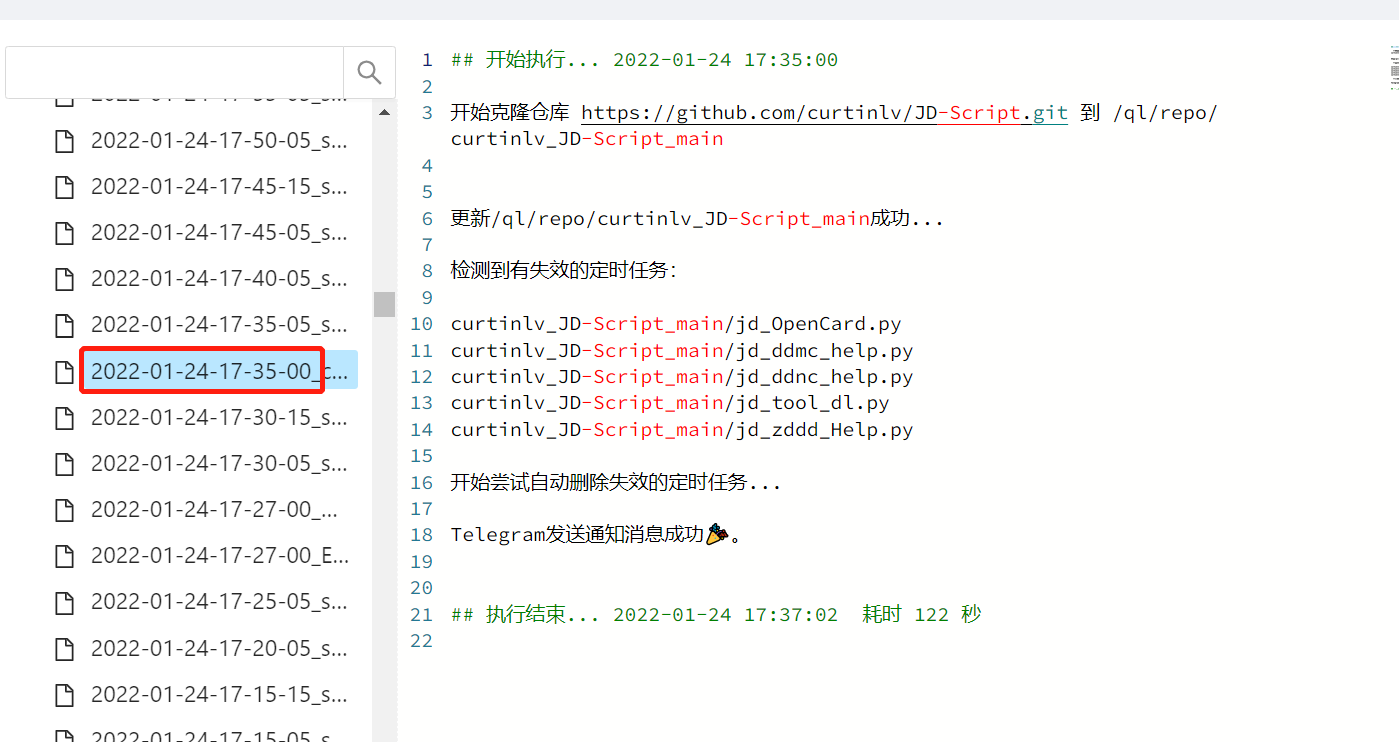Choose the 2022-01-24-17-30-15_s log file
Viewport: 1399px width, 742px height.
pyautogui.click(x=219, y=417)
